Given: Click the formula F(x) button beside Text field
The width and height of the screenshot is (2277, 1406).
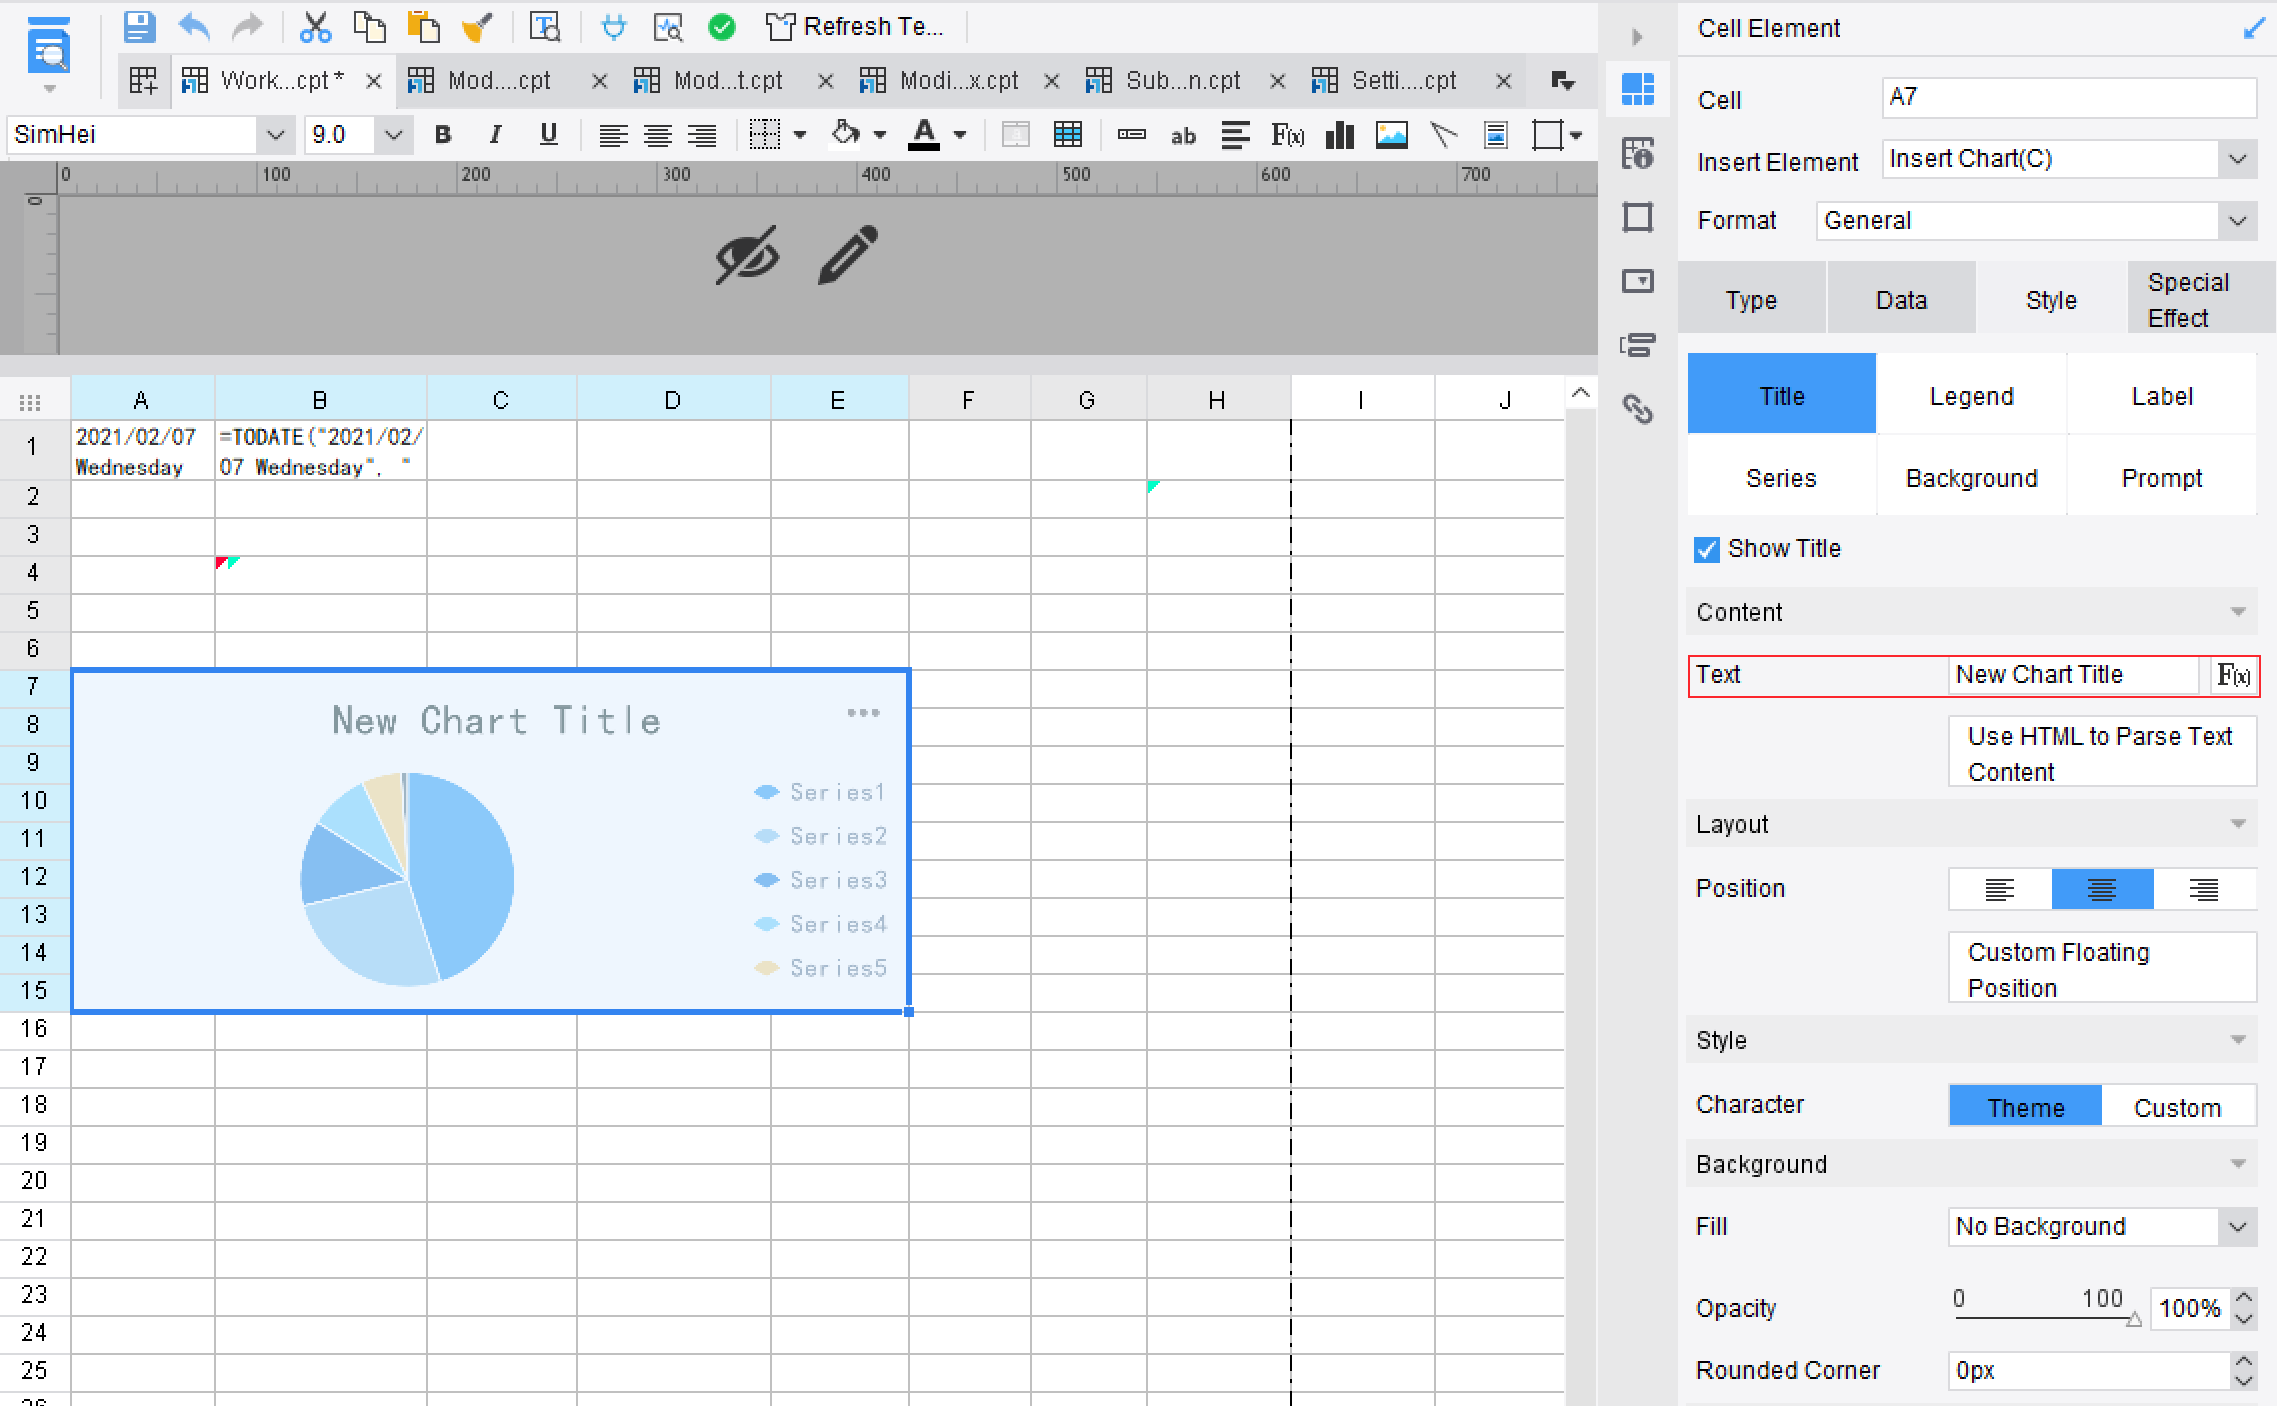Looking at the screenshot, I should coord(2233,675).
